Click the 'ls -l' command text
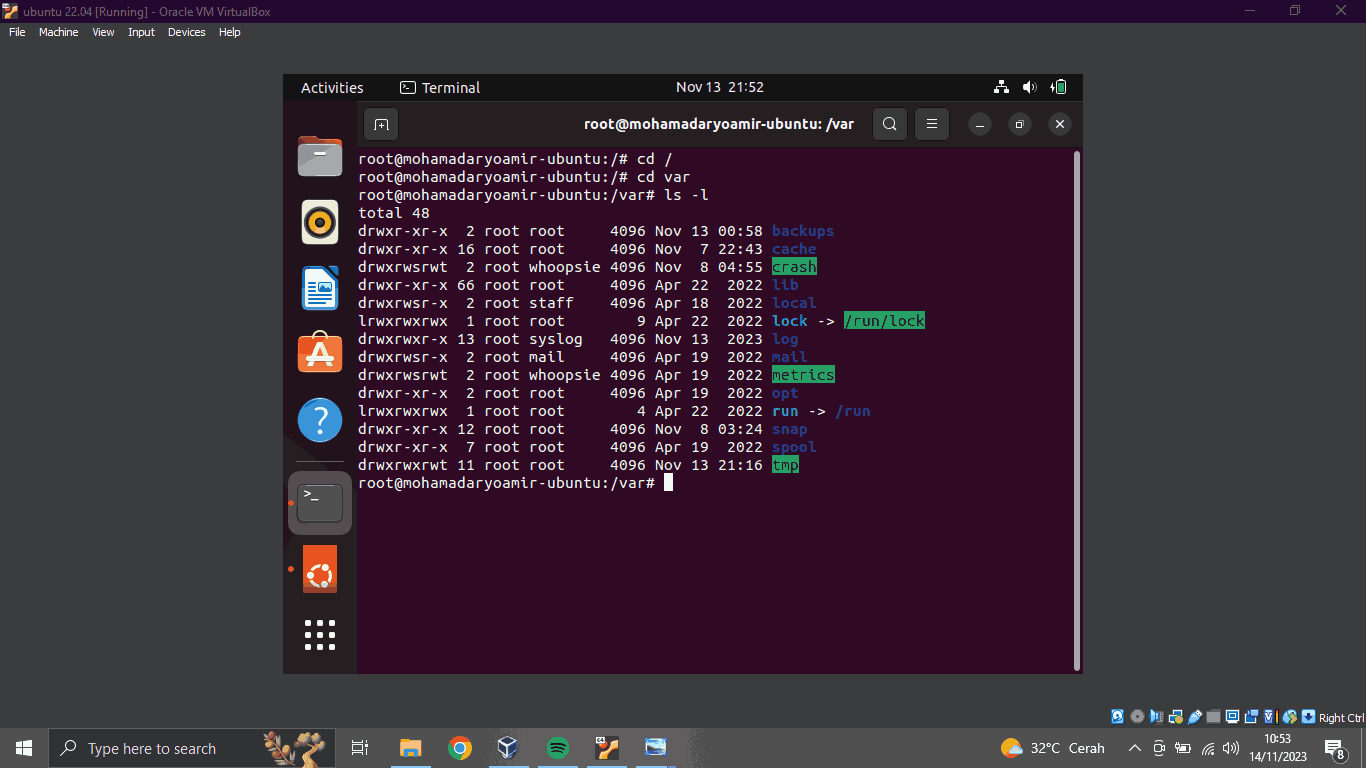The width and height of the screenshot is (1366, 768). 686,195
